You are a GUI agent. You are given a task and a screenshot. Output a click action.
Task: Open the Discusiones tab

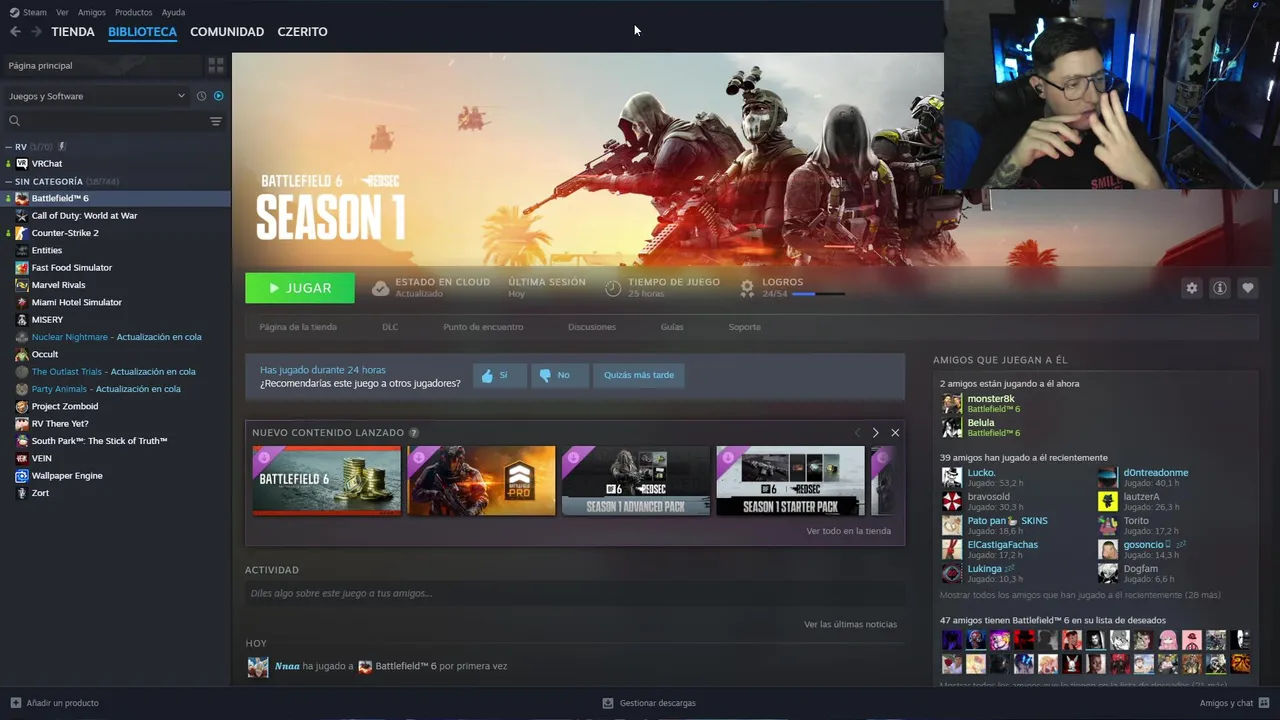pyautogui.click(x=592, y=327)
